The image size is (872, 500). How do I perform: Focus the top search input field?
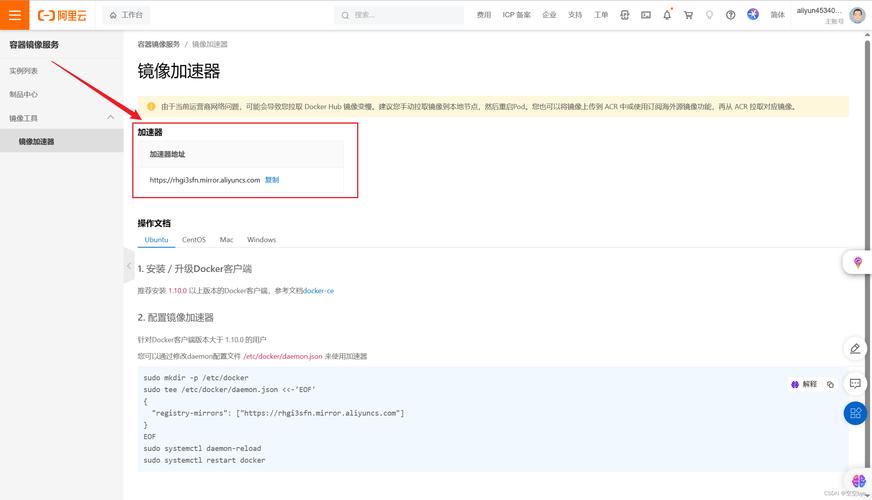[x=399, y=15]
